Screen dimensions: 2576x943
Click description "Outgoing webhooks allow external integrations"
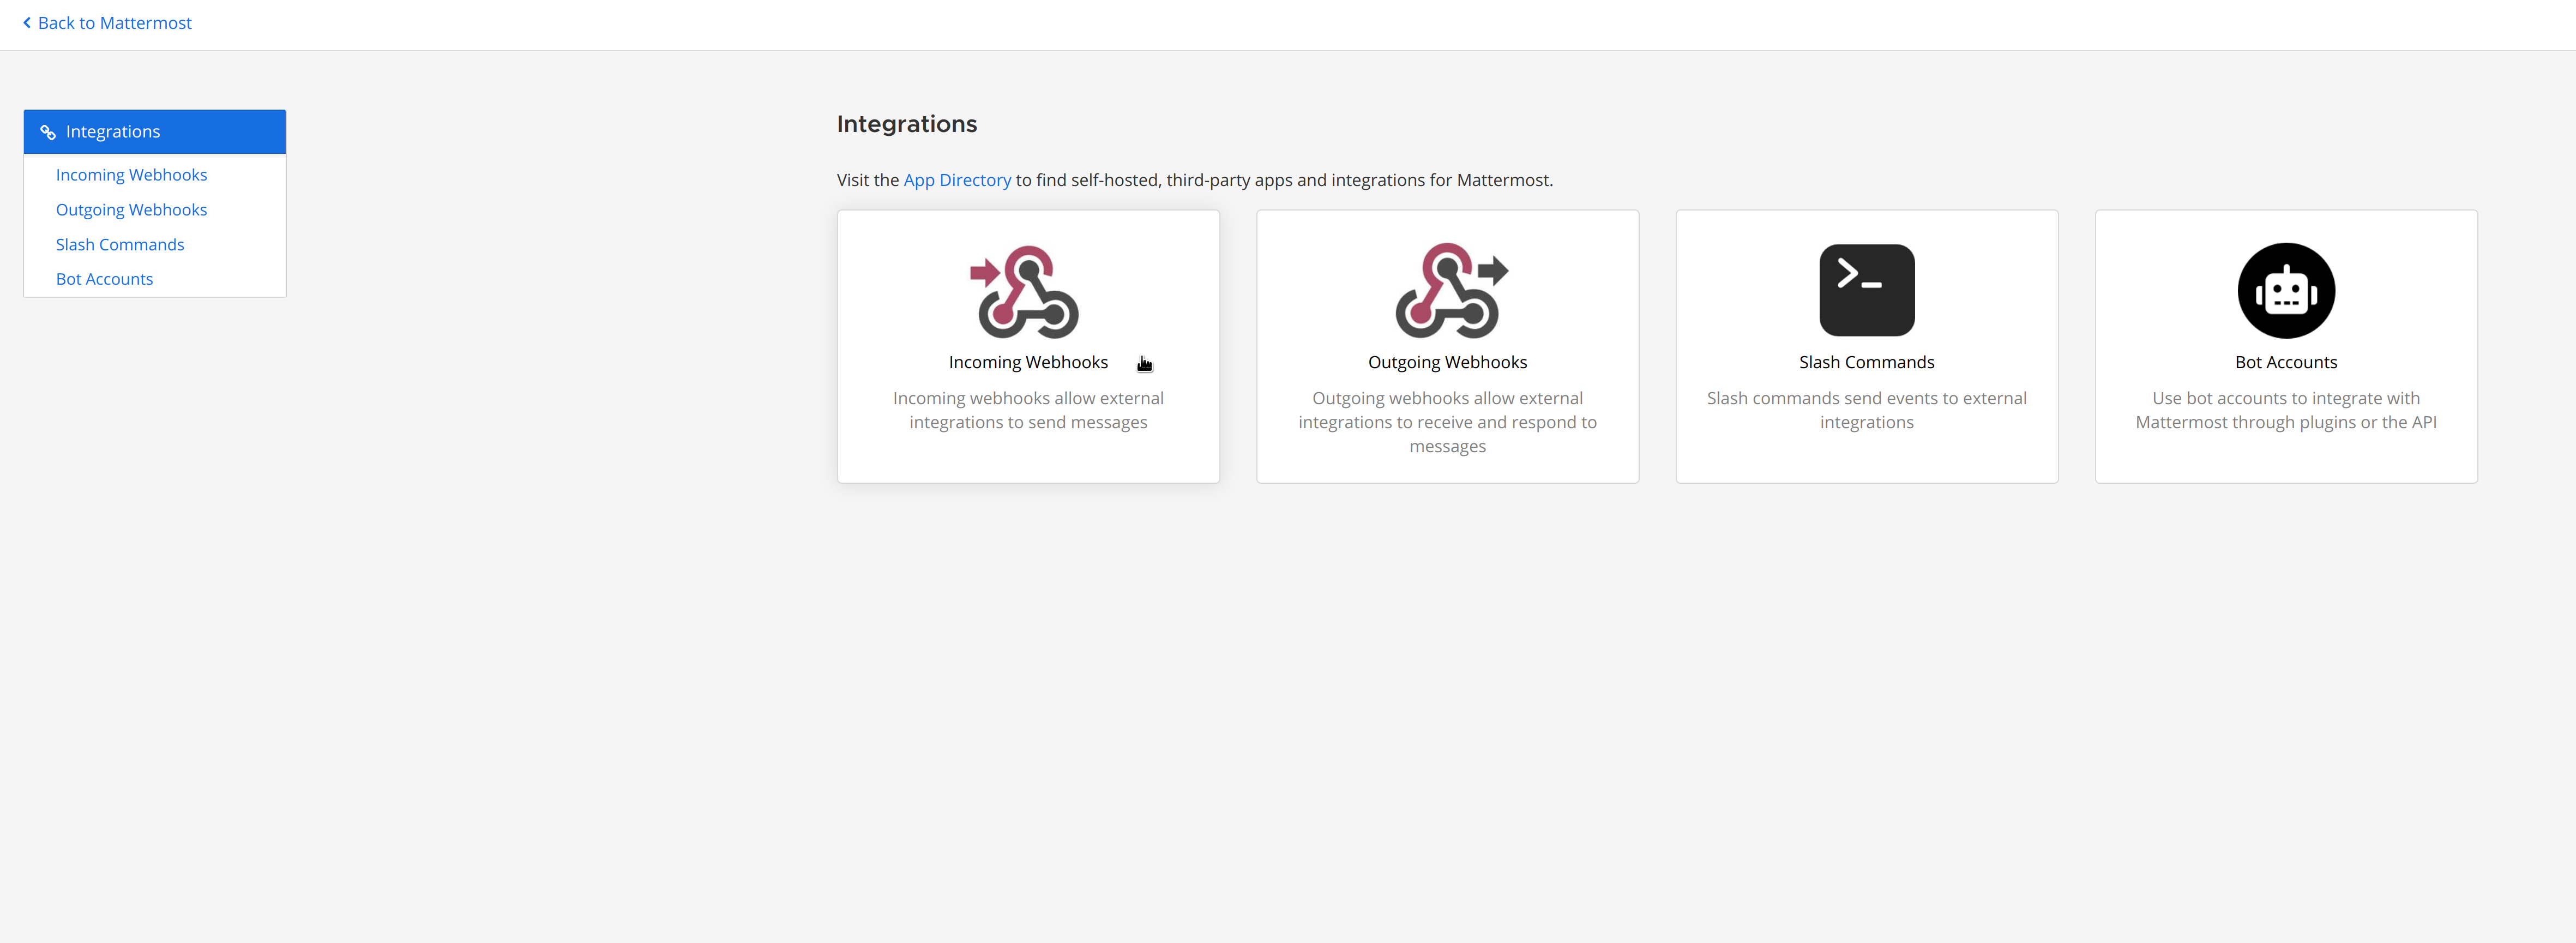click(x=1447, y=422)
